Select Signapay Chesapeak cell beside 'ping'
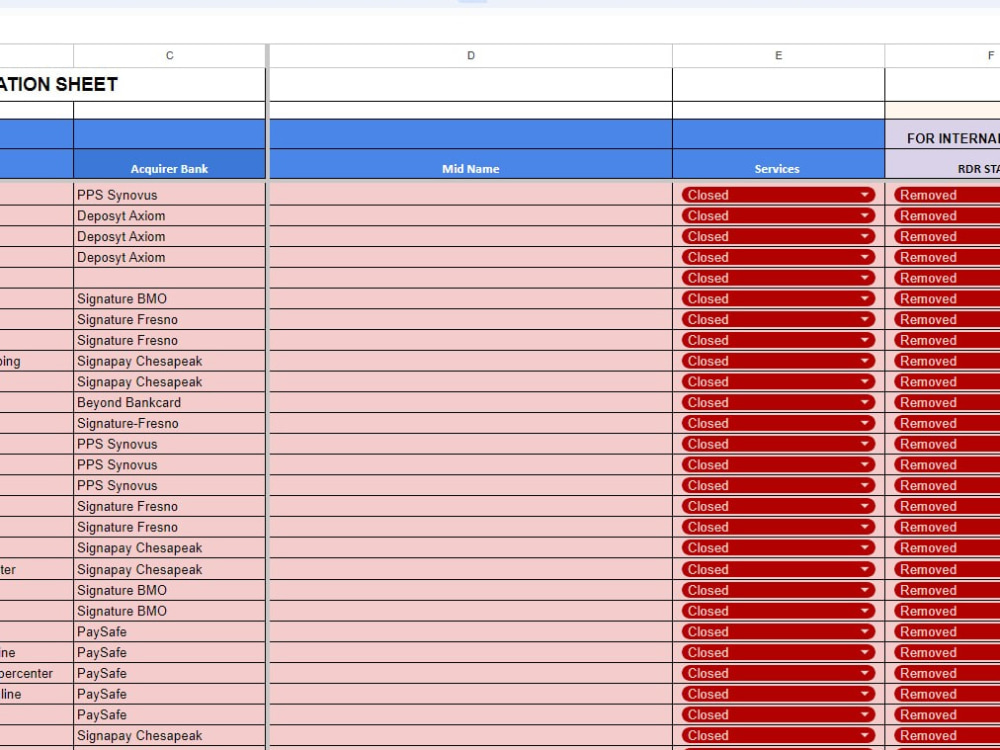The image size is (1000, 750). [x=169, y=361]
